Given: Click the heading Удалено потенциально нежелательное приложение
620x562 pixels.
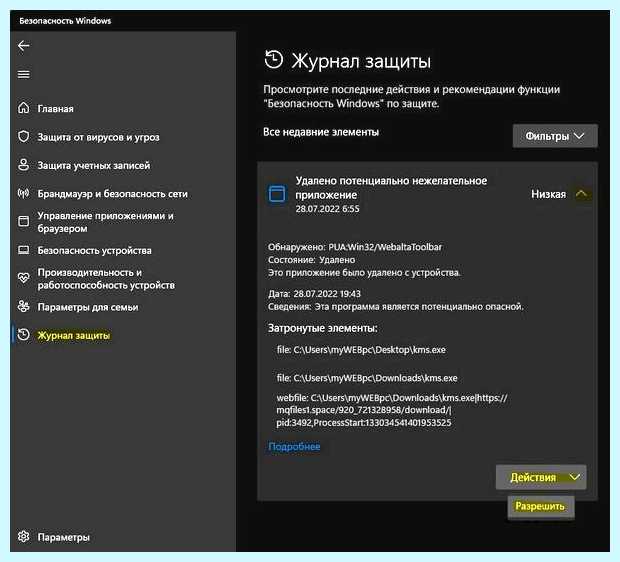Looking at the screenshot, I should (391, 187).
